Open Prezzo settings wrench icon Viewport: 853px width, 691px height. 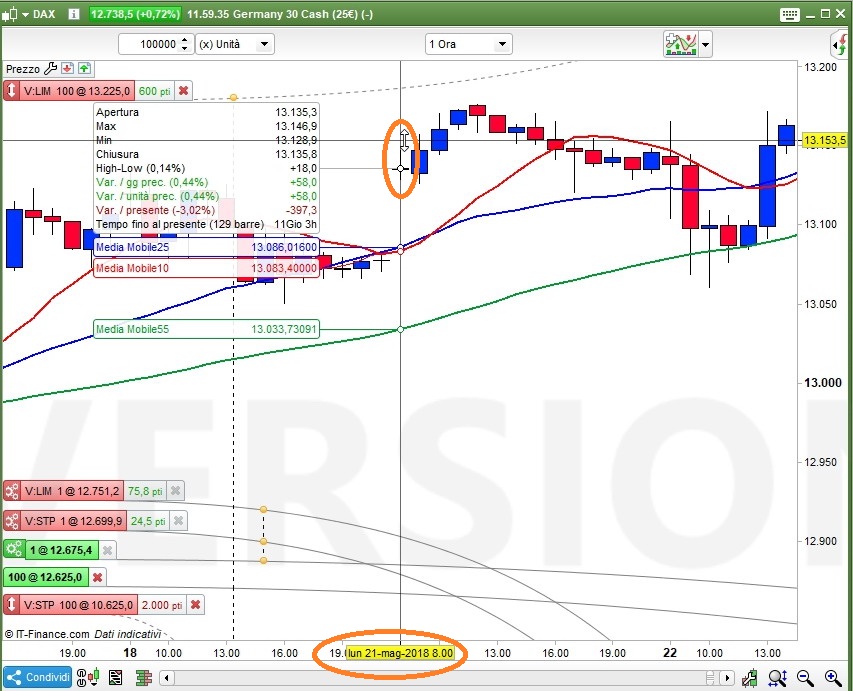tap(50, 69)
